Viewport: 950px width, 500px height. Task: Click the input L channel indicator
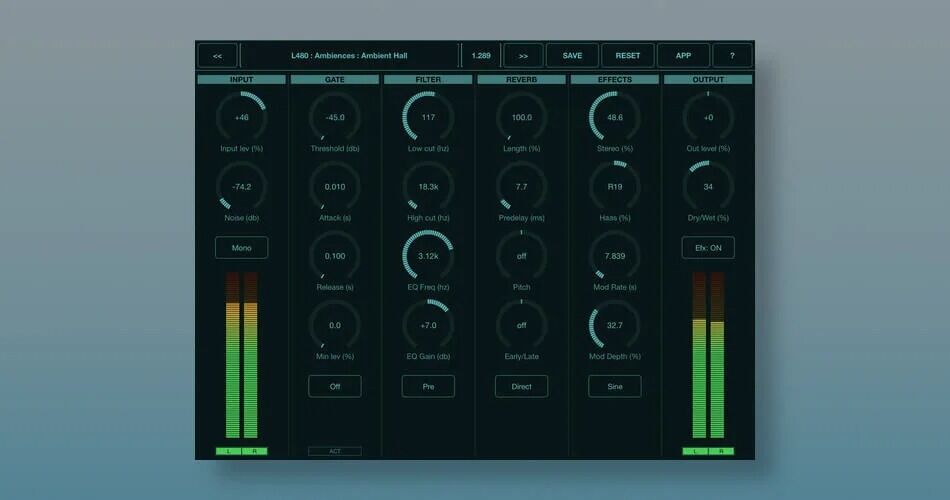click(x=228, y=451)
